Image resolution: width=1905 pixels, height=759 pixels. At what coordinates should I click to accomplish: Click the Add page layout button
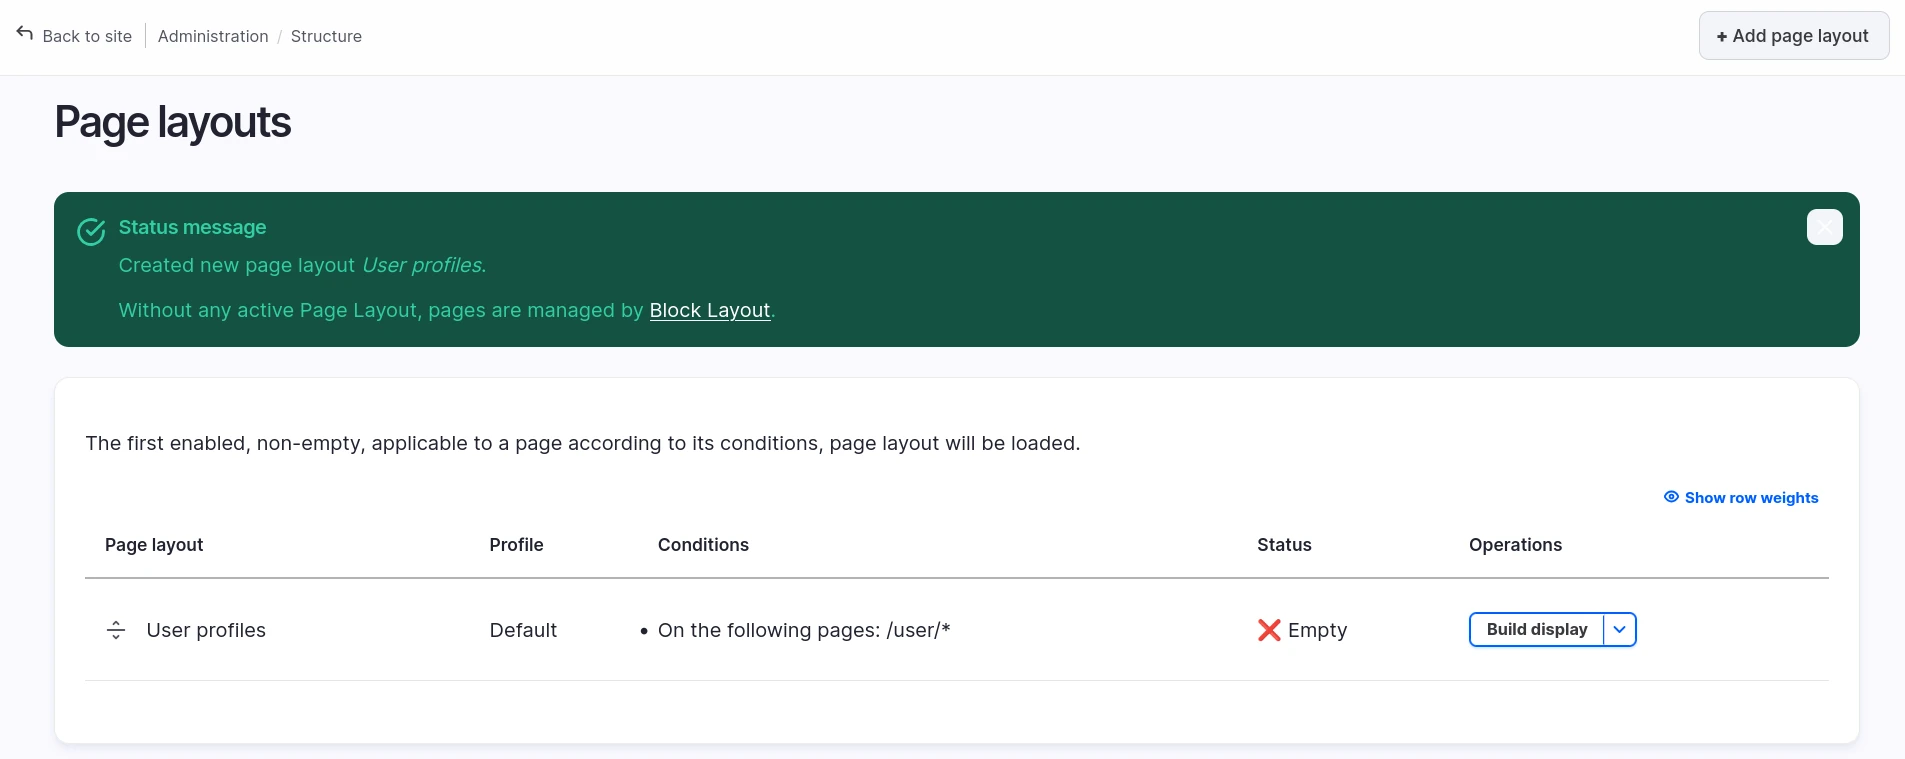click(1793, 36)
